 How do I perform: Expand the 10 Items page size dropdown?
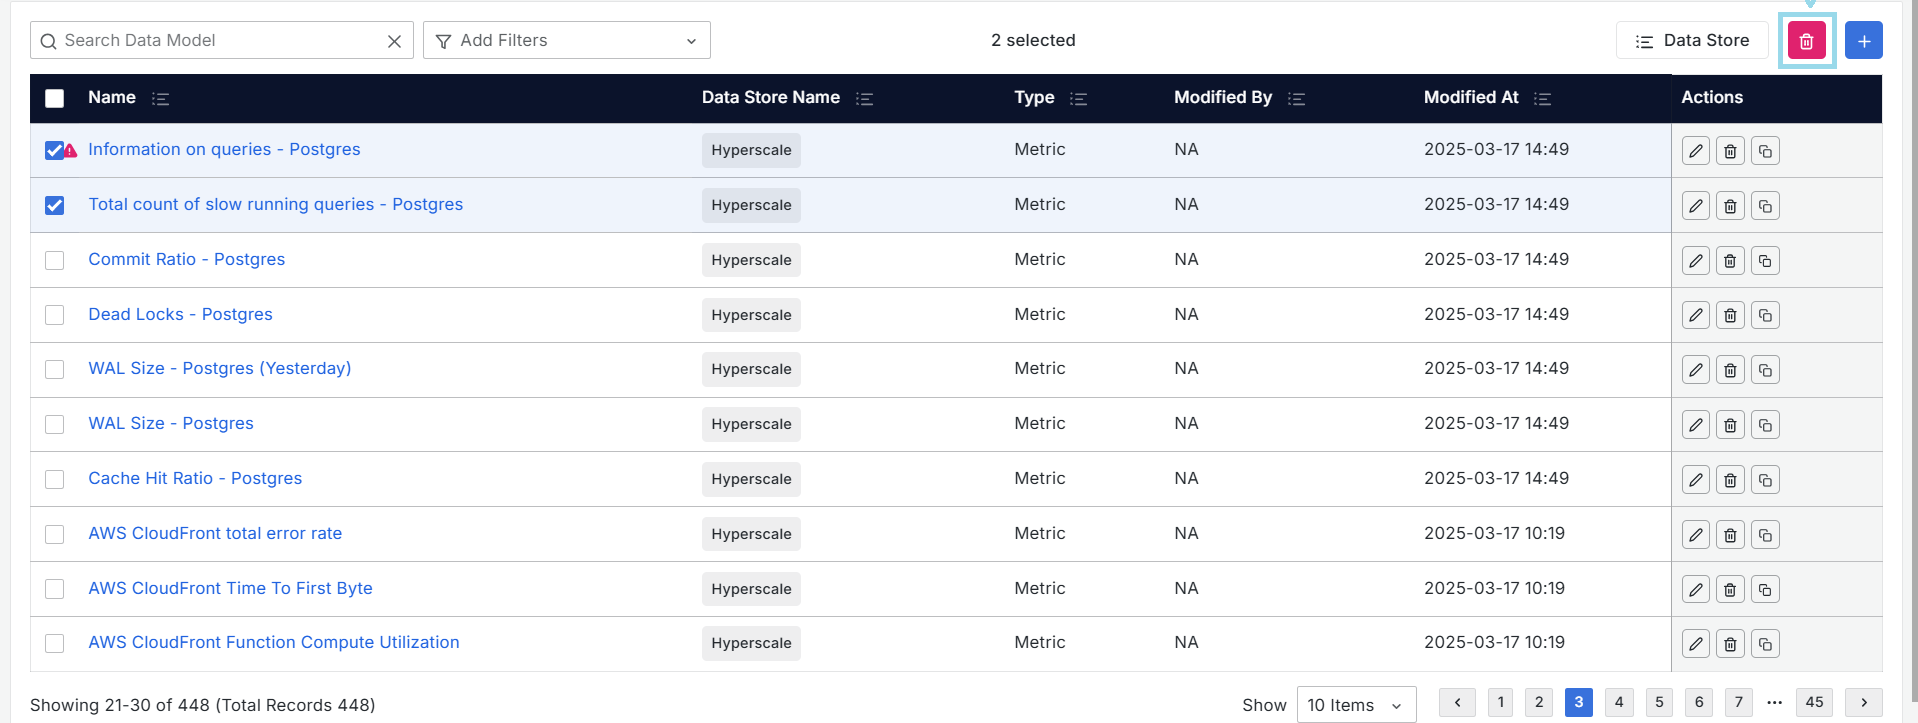pos(1355,705)
